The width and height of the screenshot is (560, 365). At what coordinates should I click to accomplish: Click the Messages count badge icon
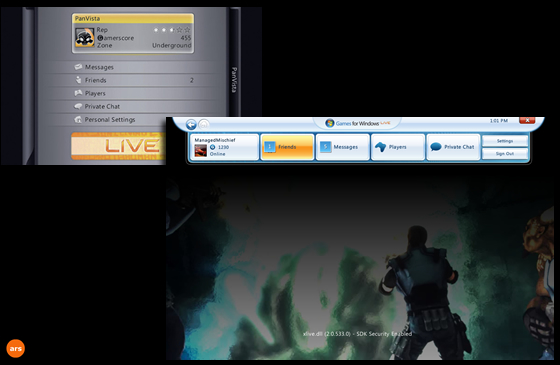click(325, 147)
